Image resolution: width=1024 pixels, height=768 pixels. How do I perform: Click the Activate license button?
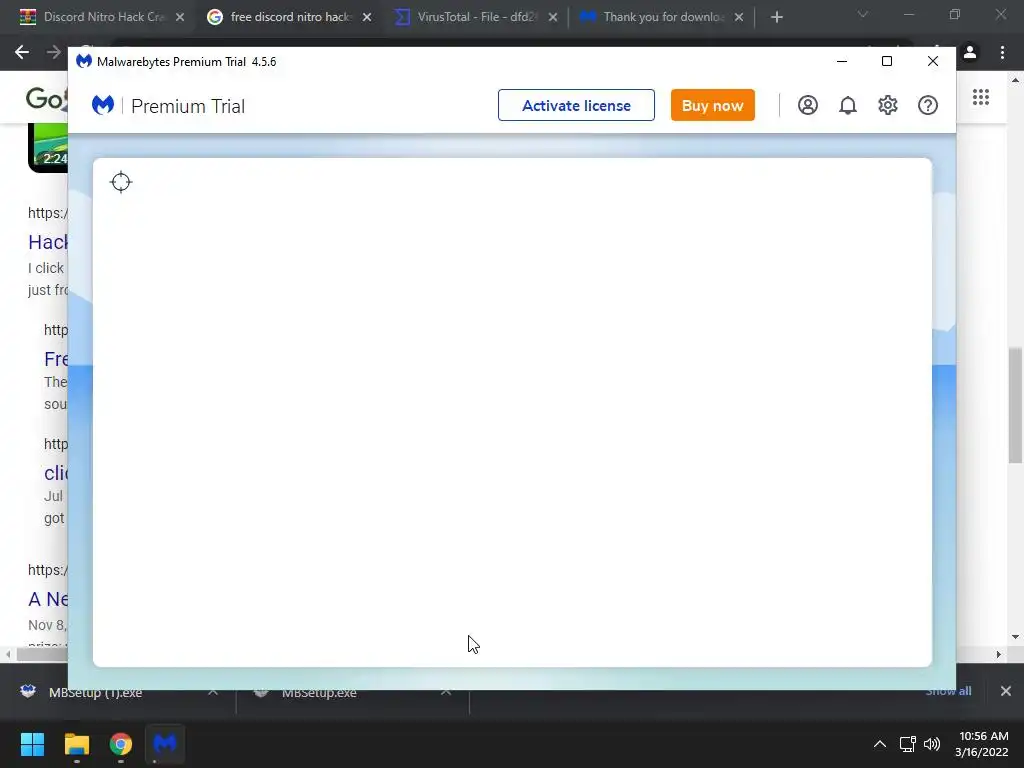[x=576, y=105]
